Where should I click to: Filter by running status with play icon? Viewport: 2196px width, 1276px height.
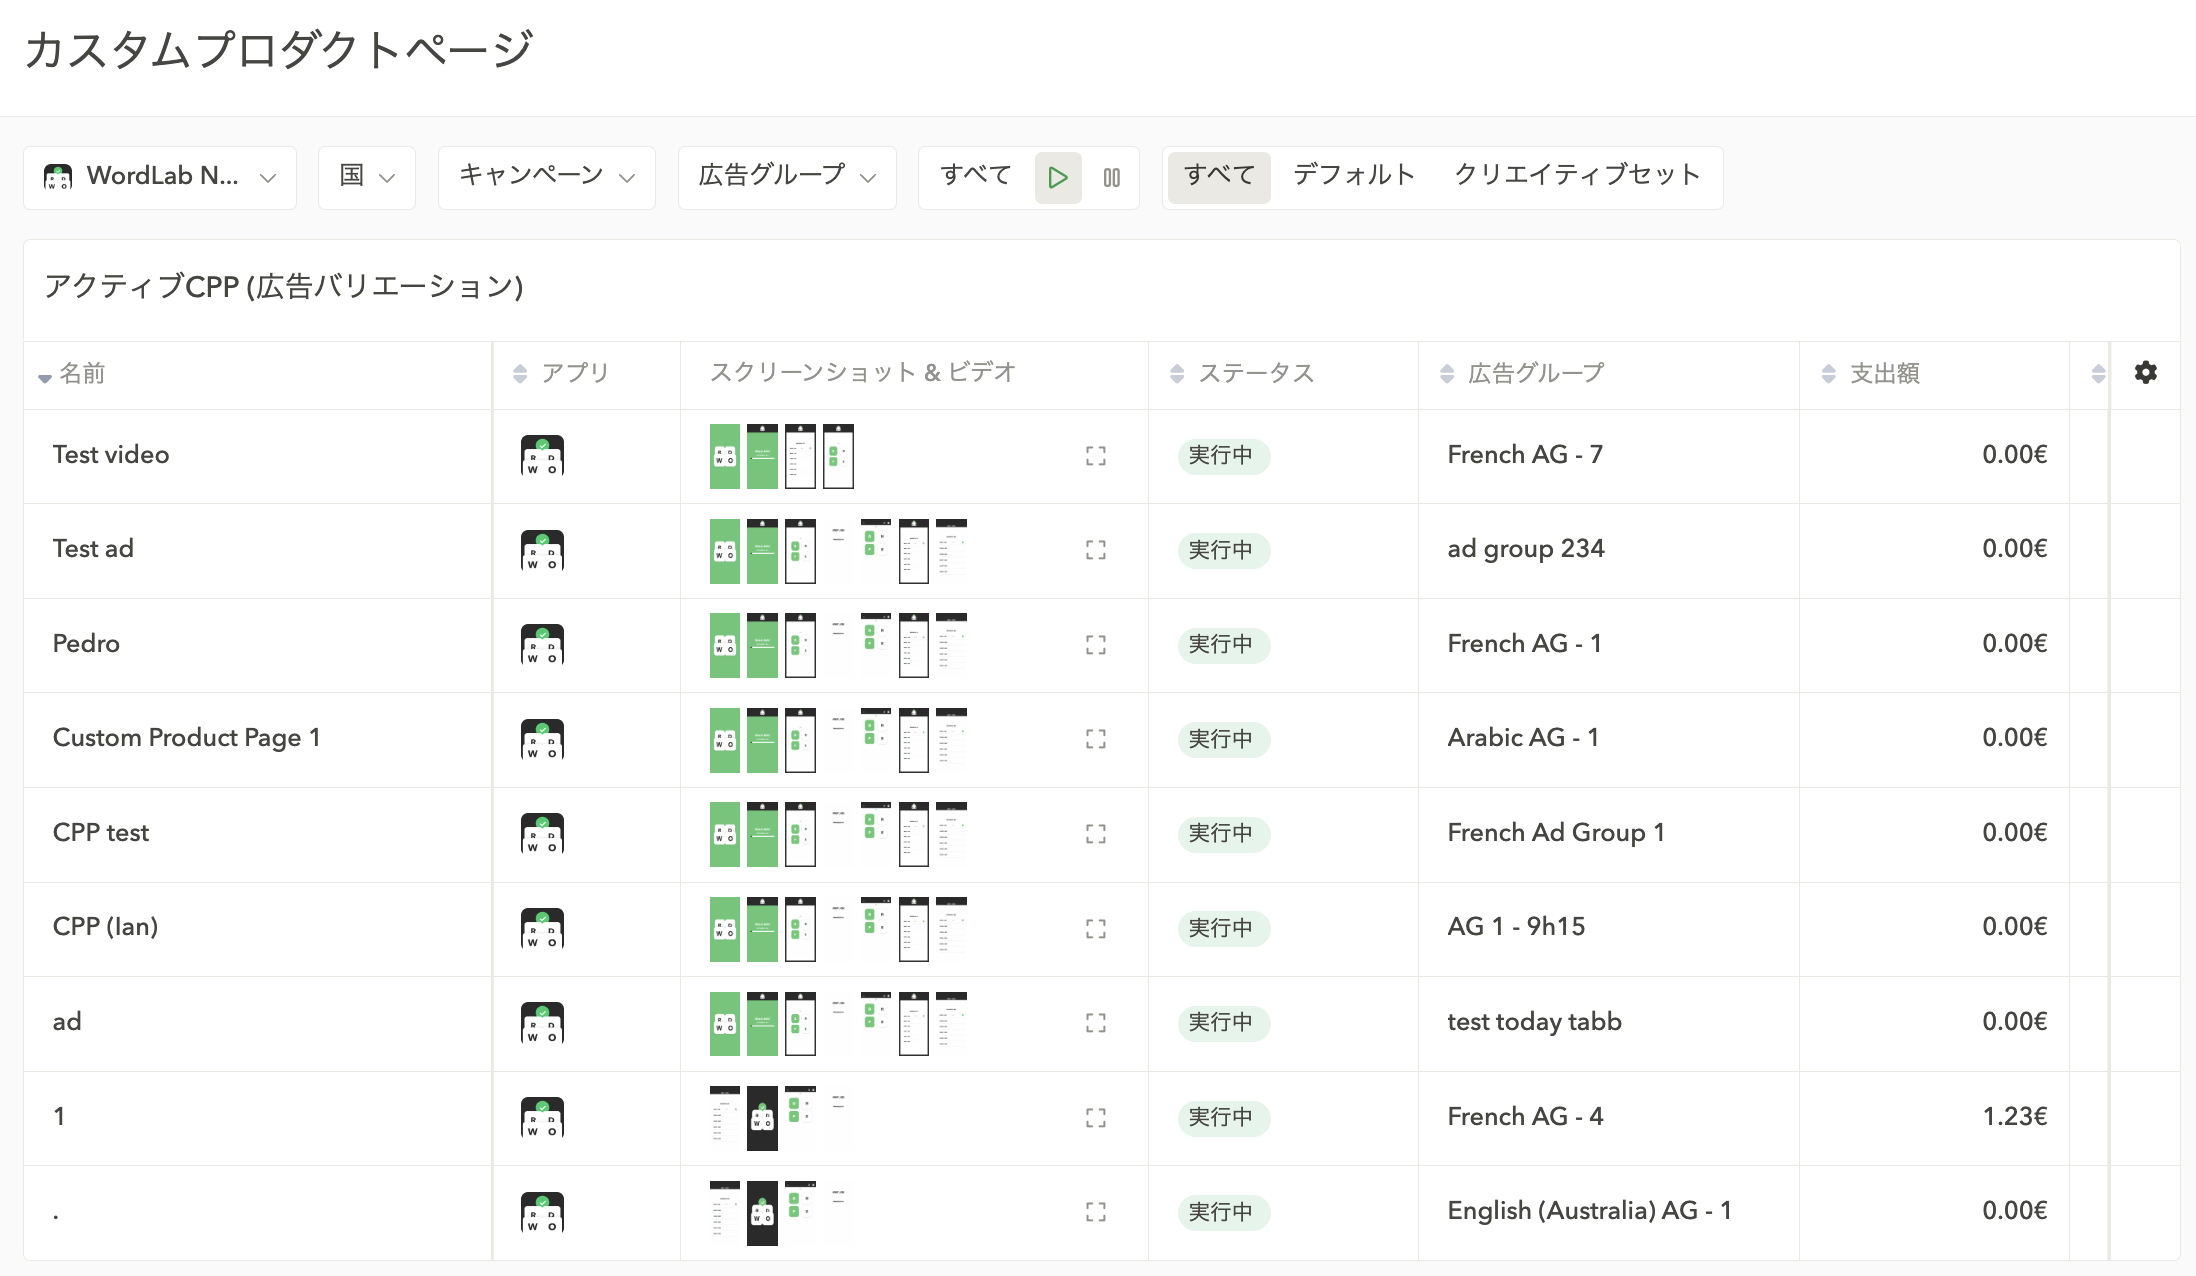1058,178
